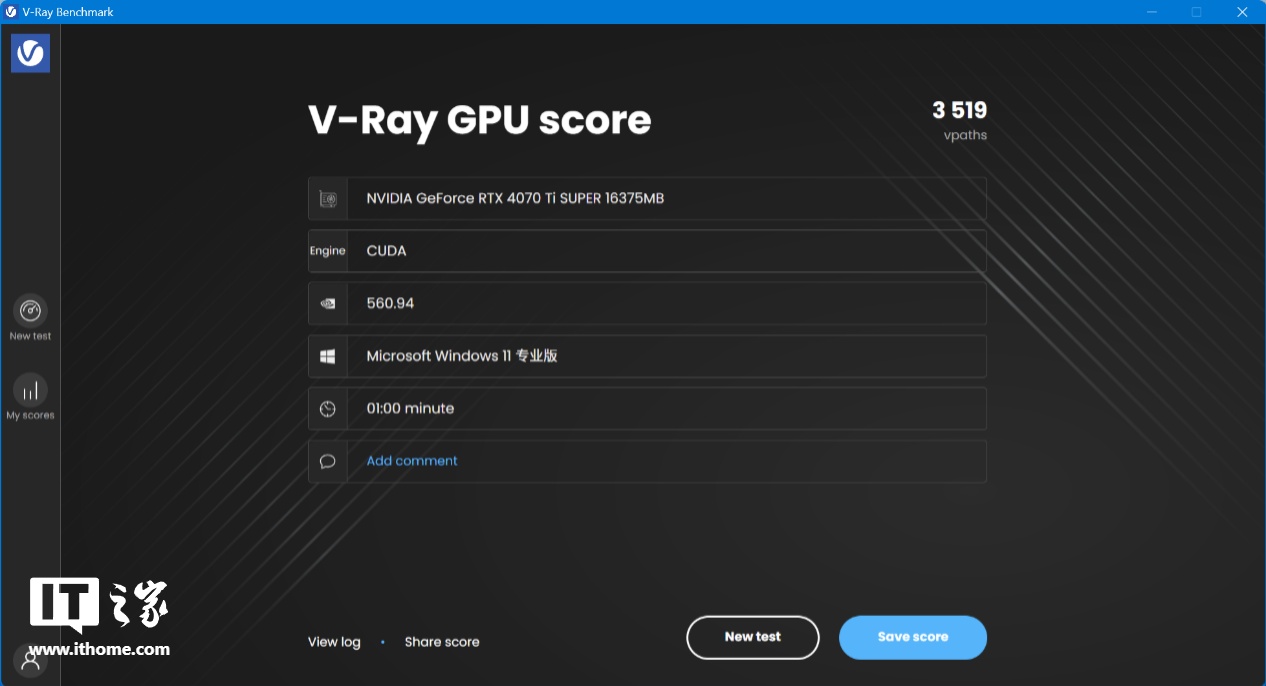
Task: Click the clock icon beside 01:00 minute
Action: (x=328, y=409)
